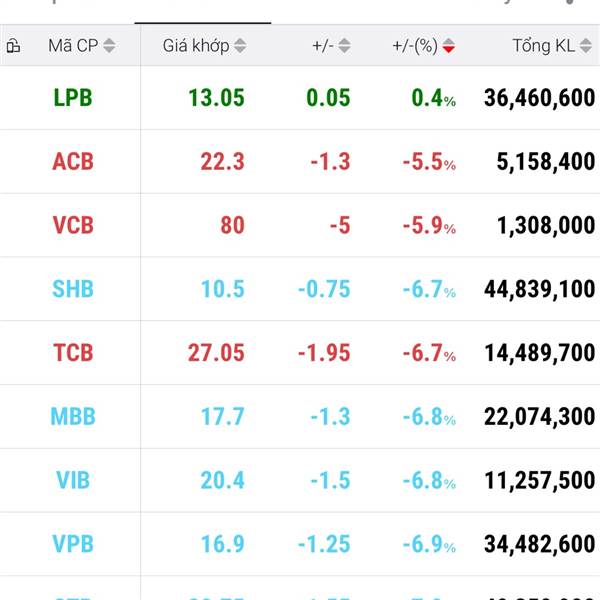Screen dimensions: 600x600
Task: Select LPB price 13.05
Action: point(216,98)
